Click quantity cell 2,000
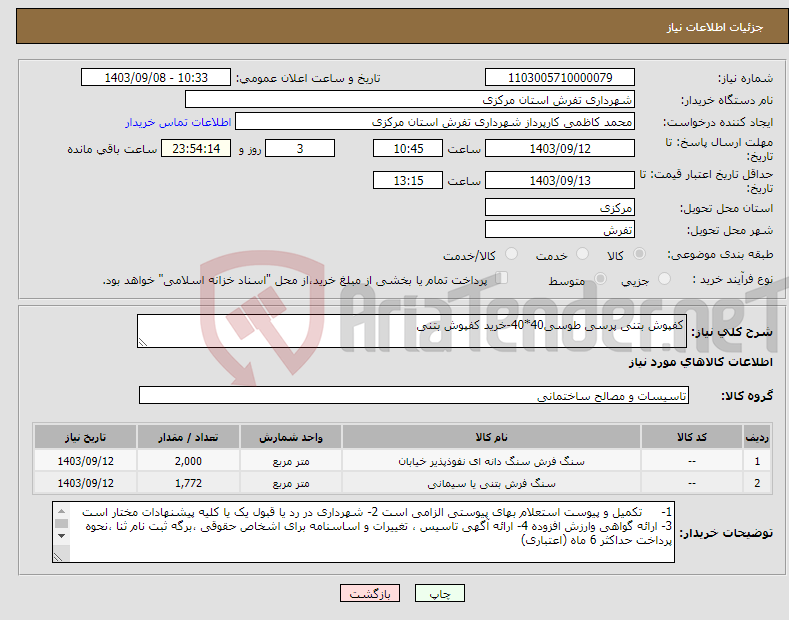This screenshot has height=620, width=789. tap(188, 461)
